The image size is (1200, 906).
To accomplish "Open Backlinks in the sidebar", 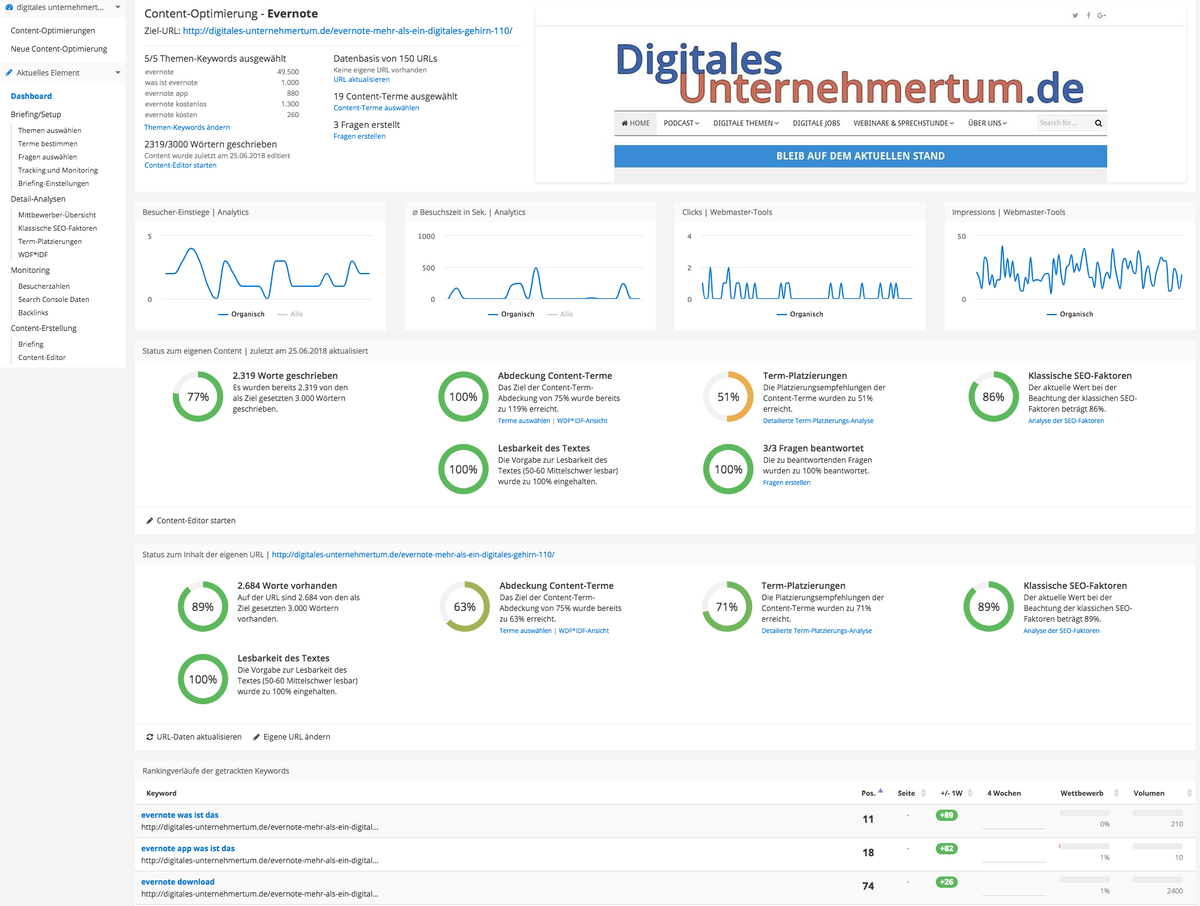I will tap(33, 312).
